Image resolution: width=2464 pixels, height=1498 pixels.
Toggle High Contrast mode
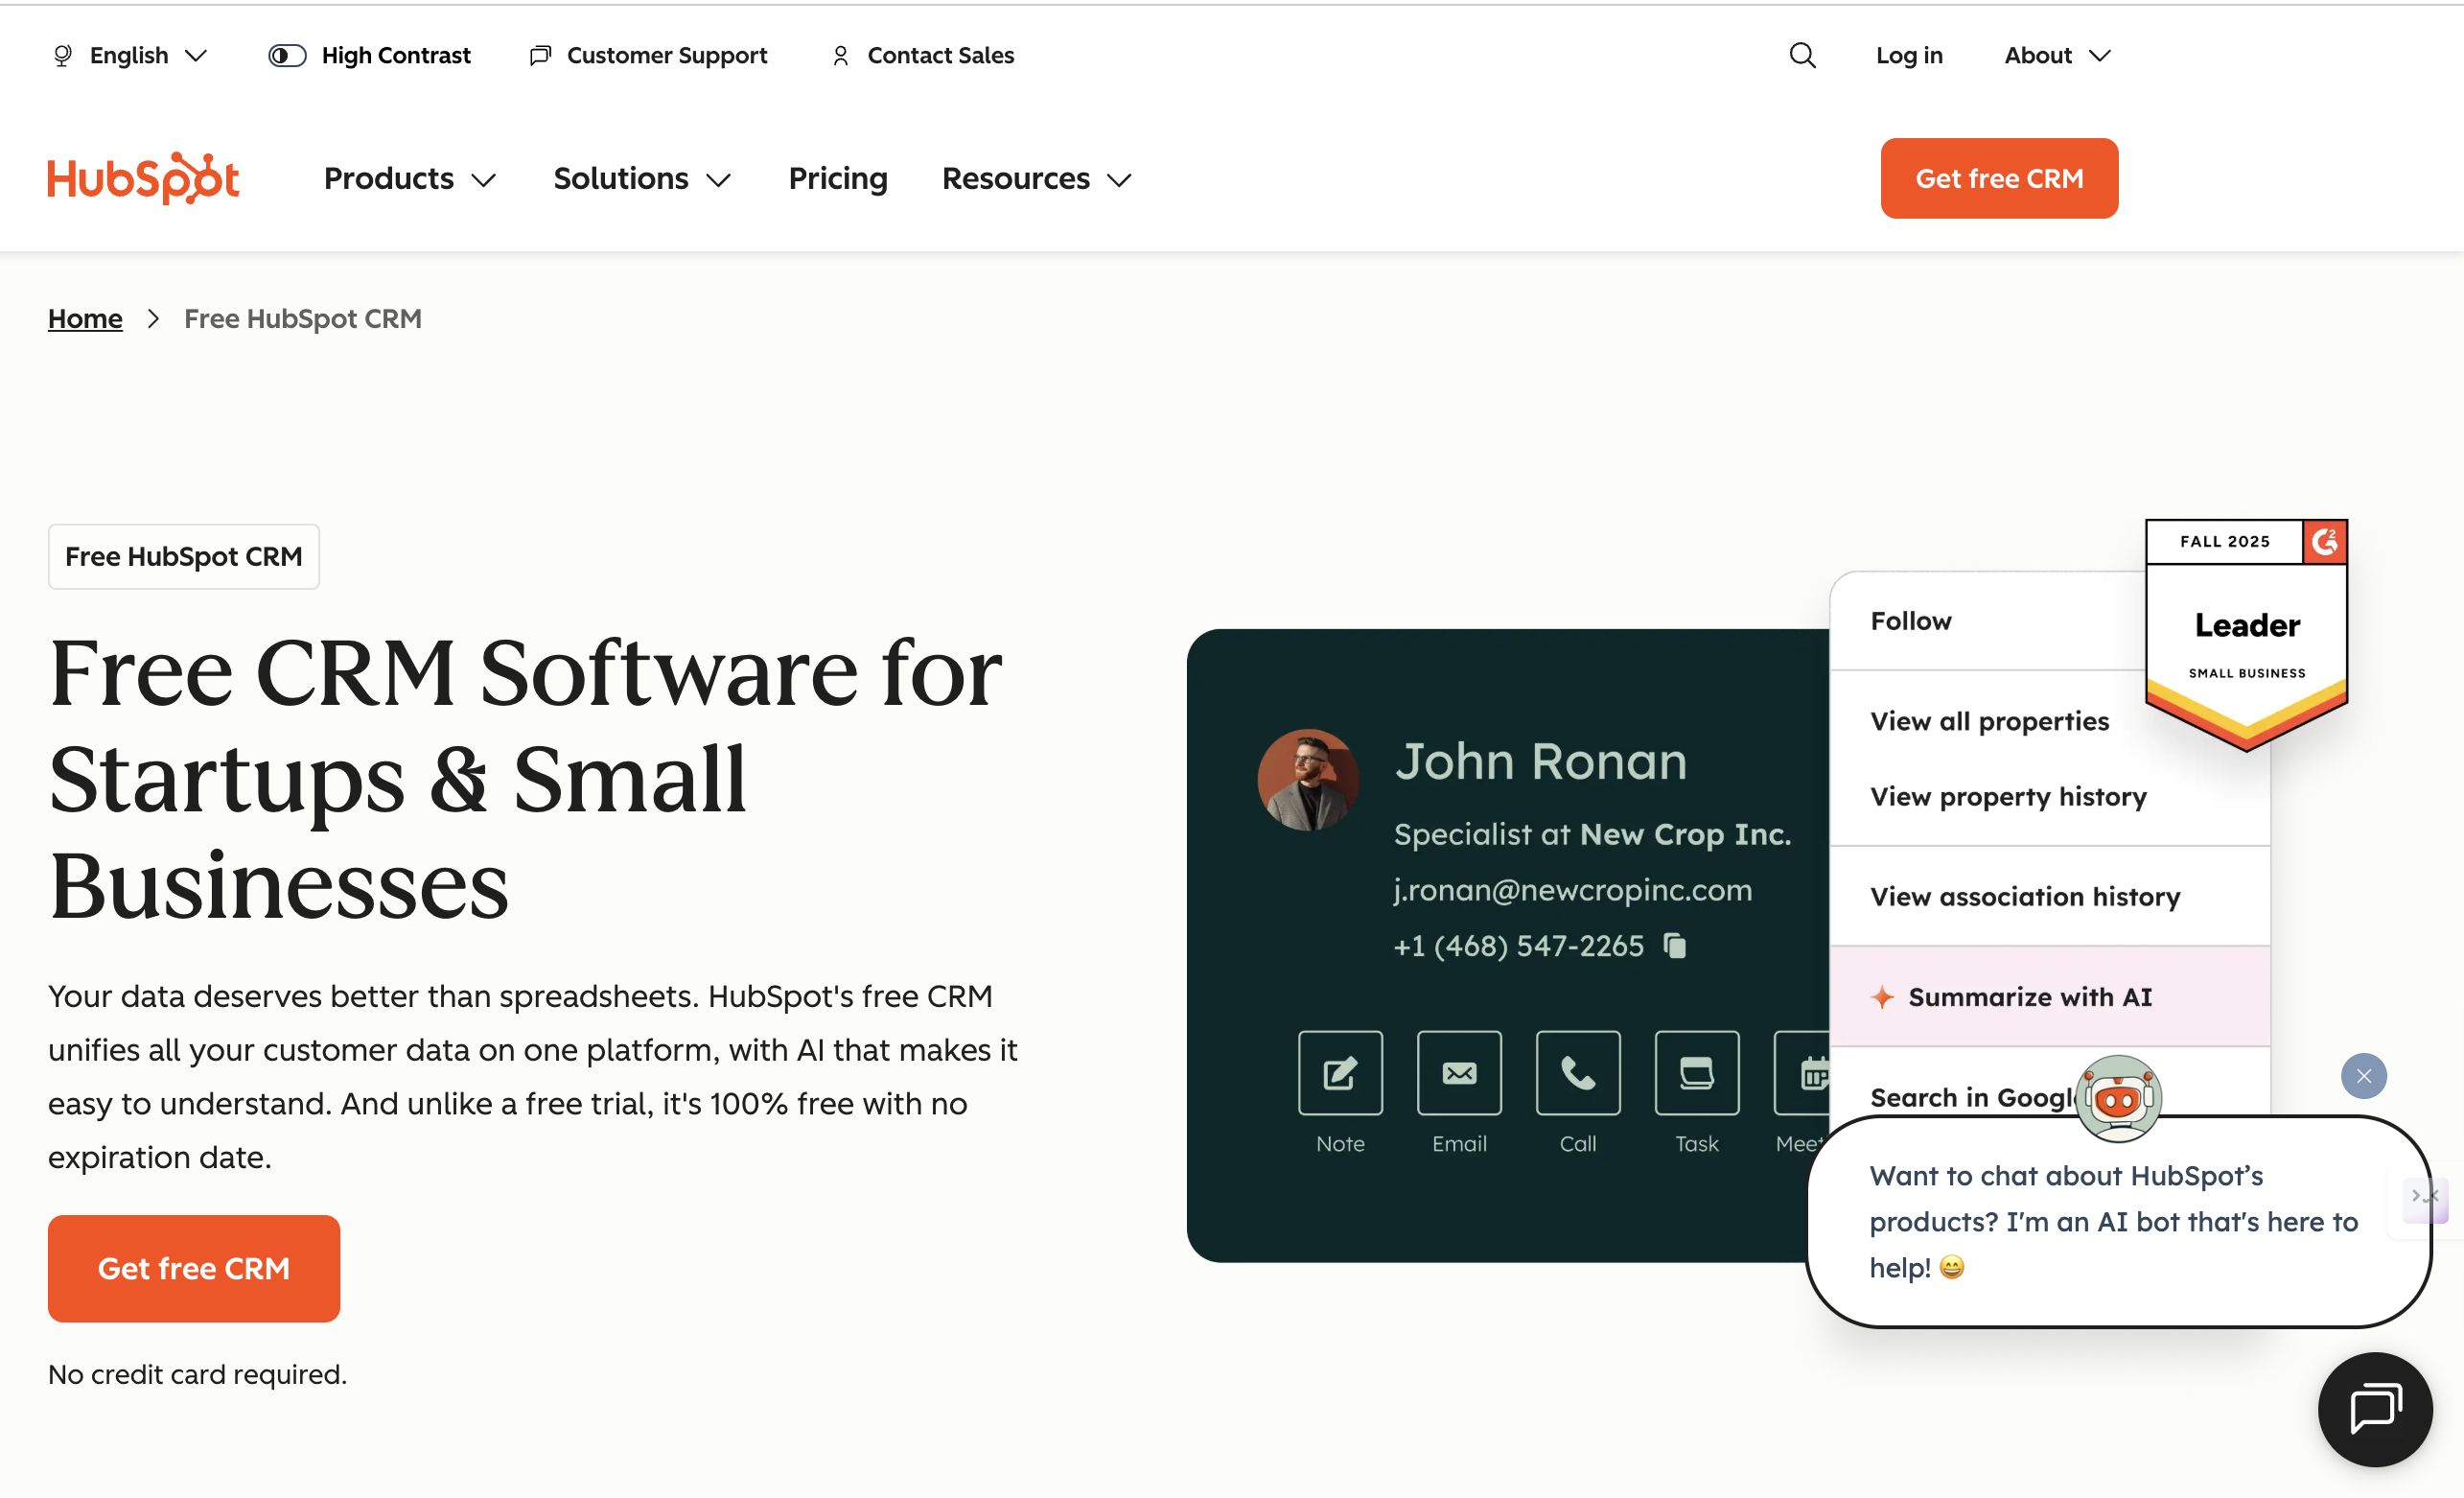click(287, 56)
